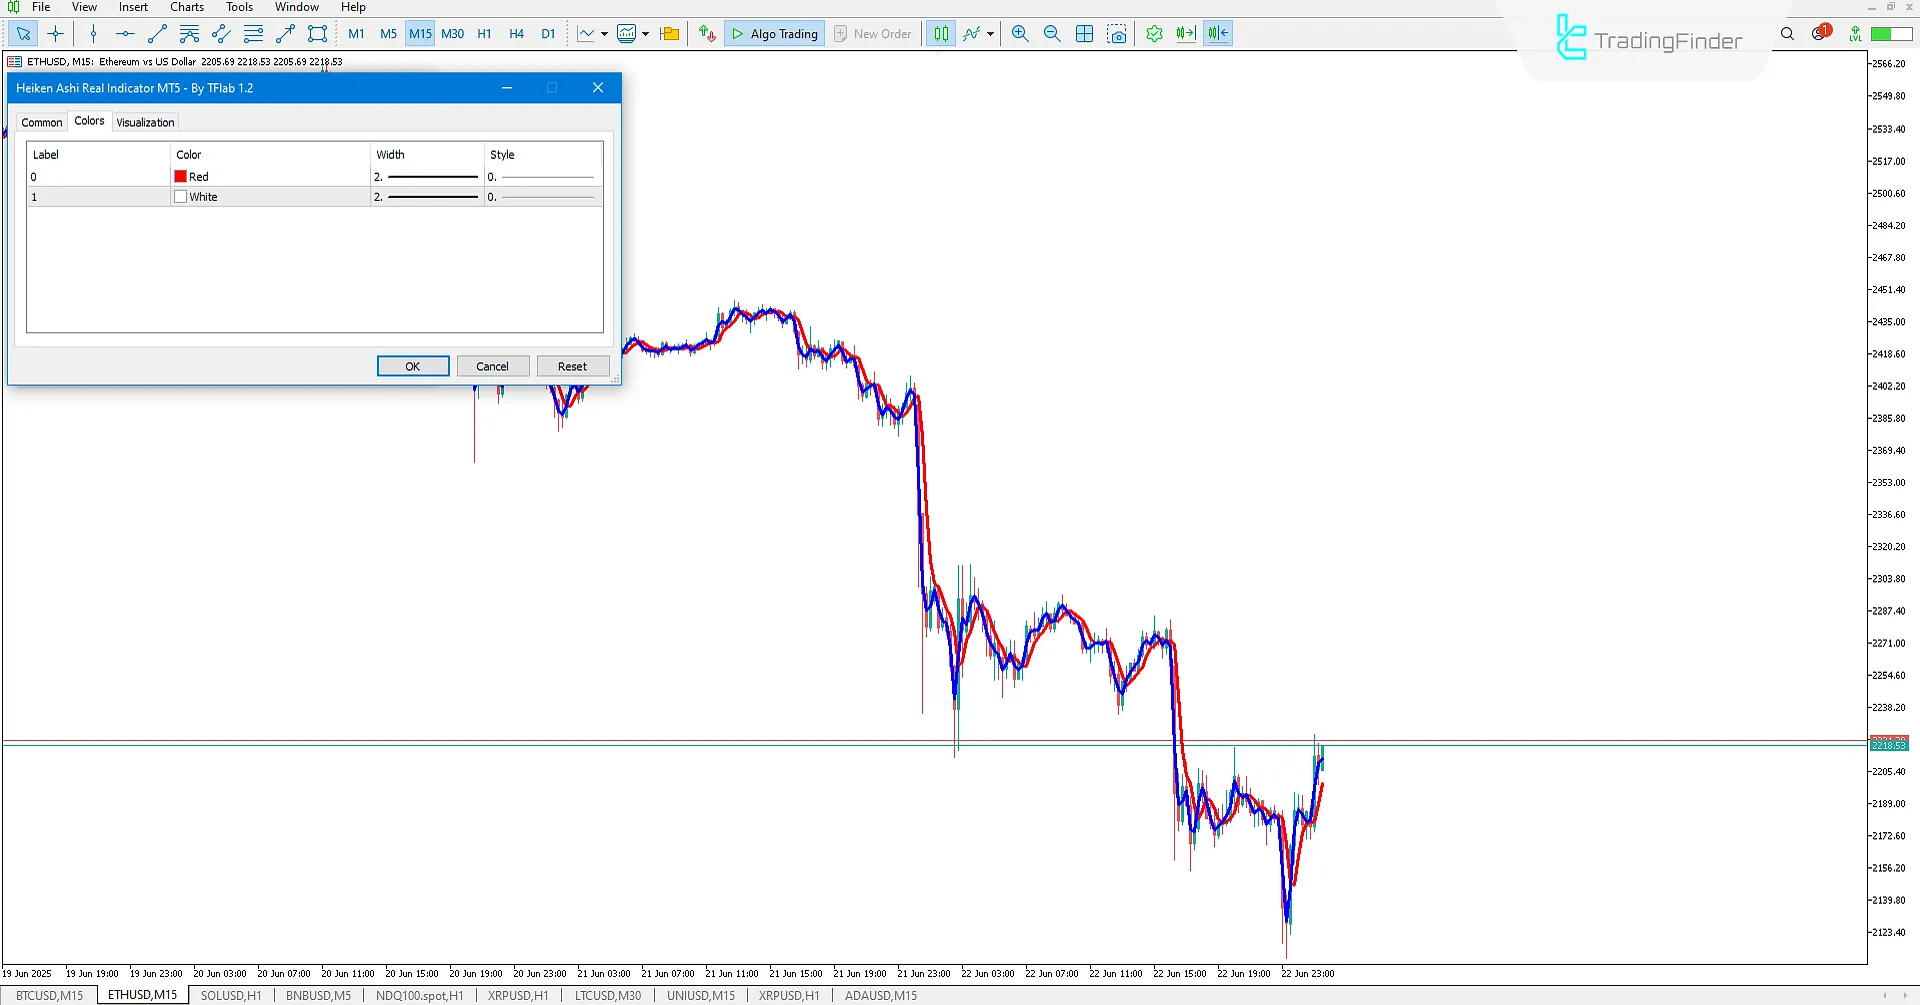Click the Zoom In magnifier icon
Screen dimensions: 1920x1005
[x=1019, y=33]
